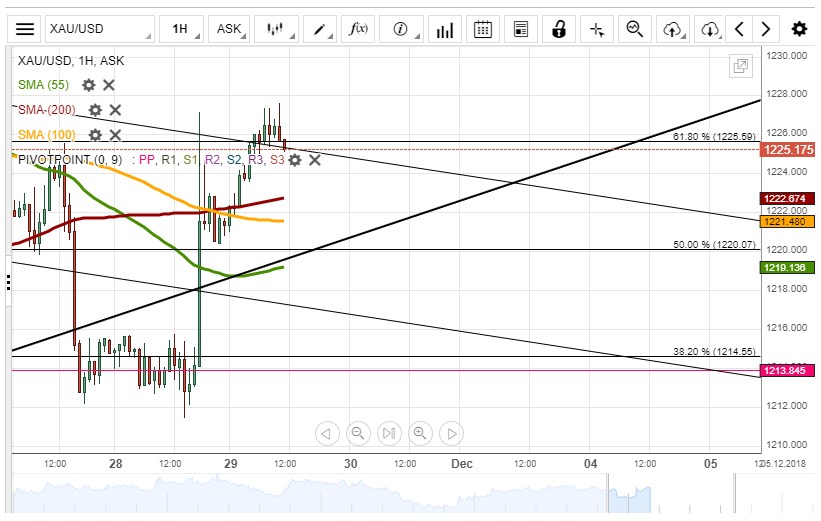This screenshot has height=521, width=821.
Task: Click the Dec date axis label
Action: click(x=462, y=463)
